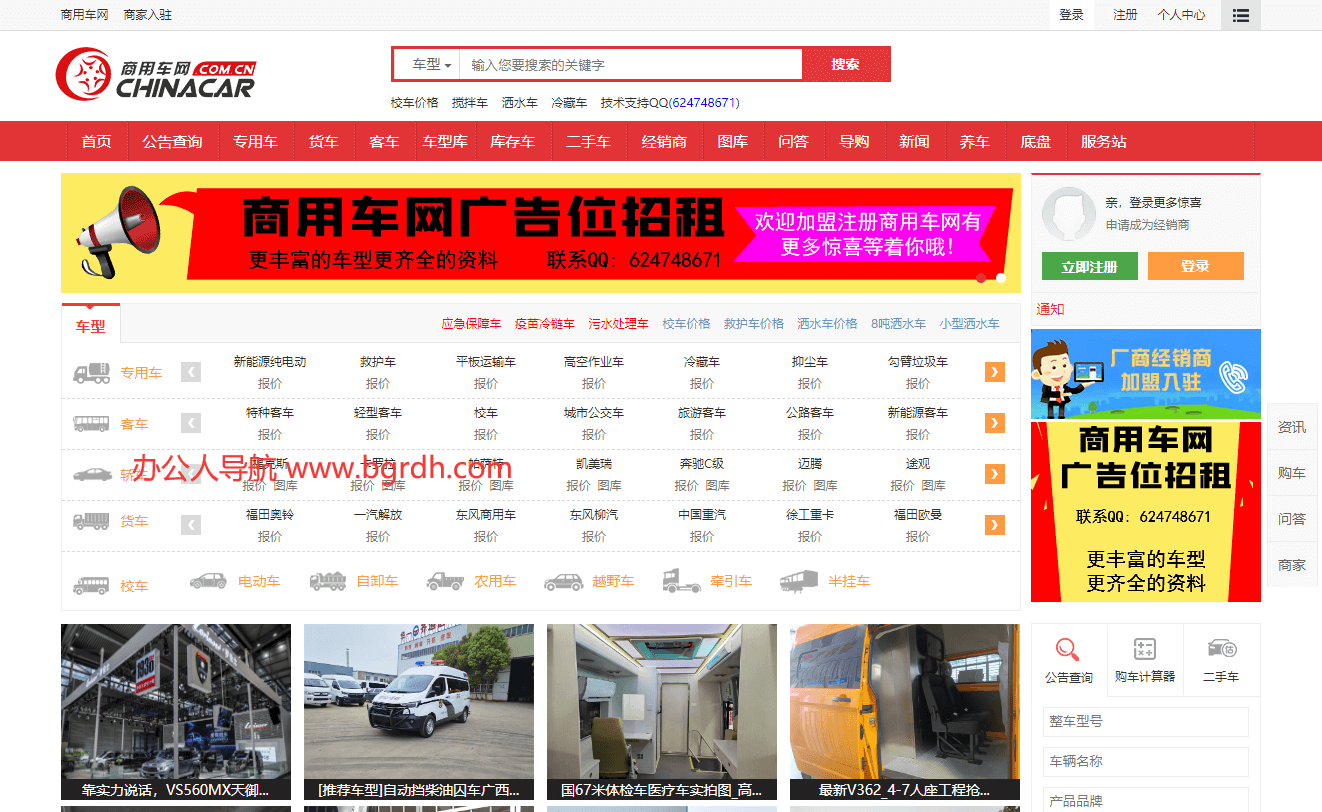1322x812 pixels.
Task: Expand more 专用车 models via orange arrow
Action: tap(994, 371)
